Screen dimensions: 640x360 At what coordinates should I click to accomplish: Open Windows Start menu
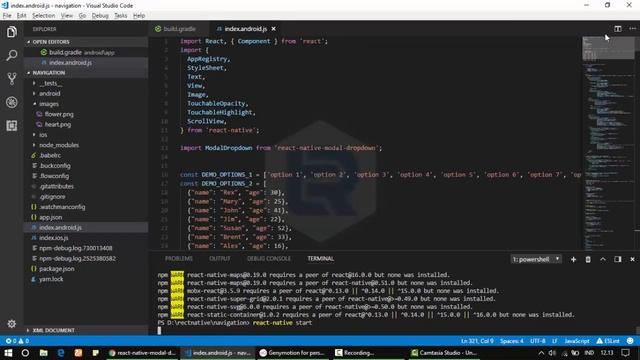point(8,353)
